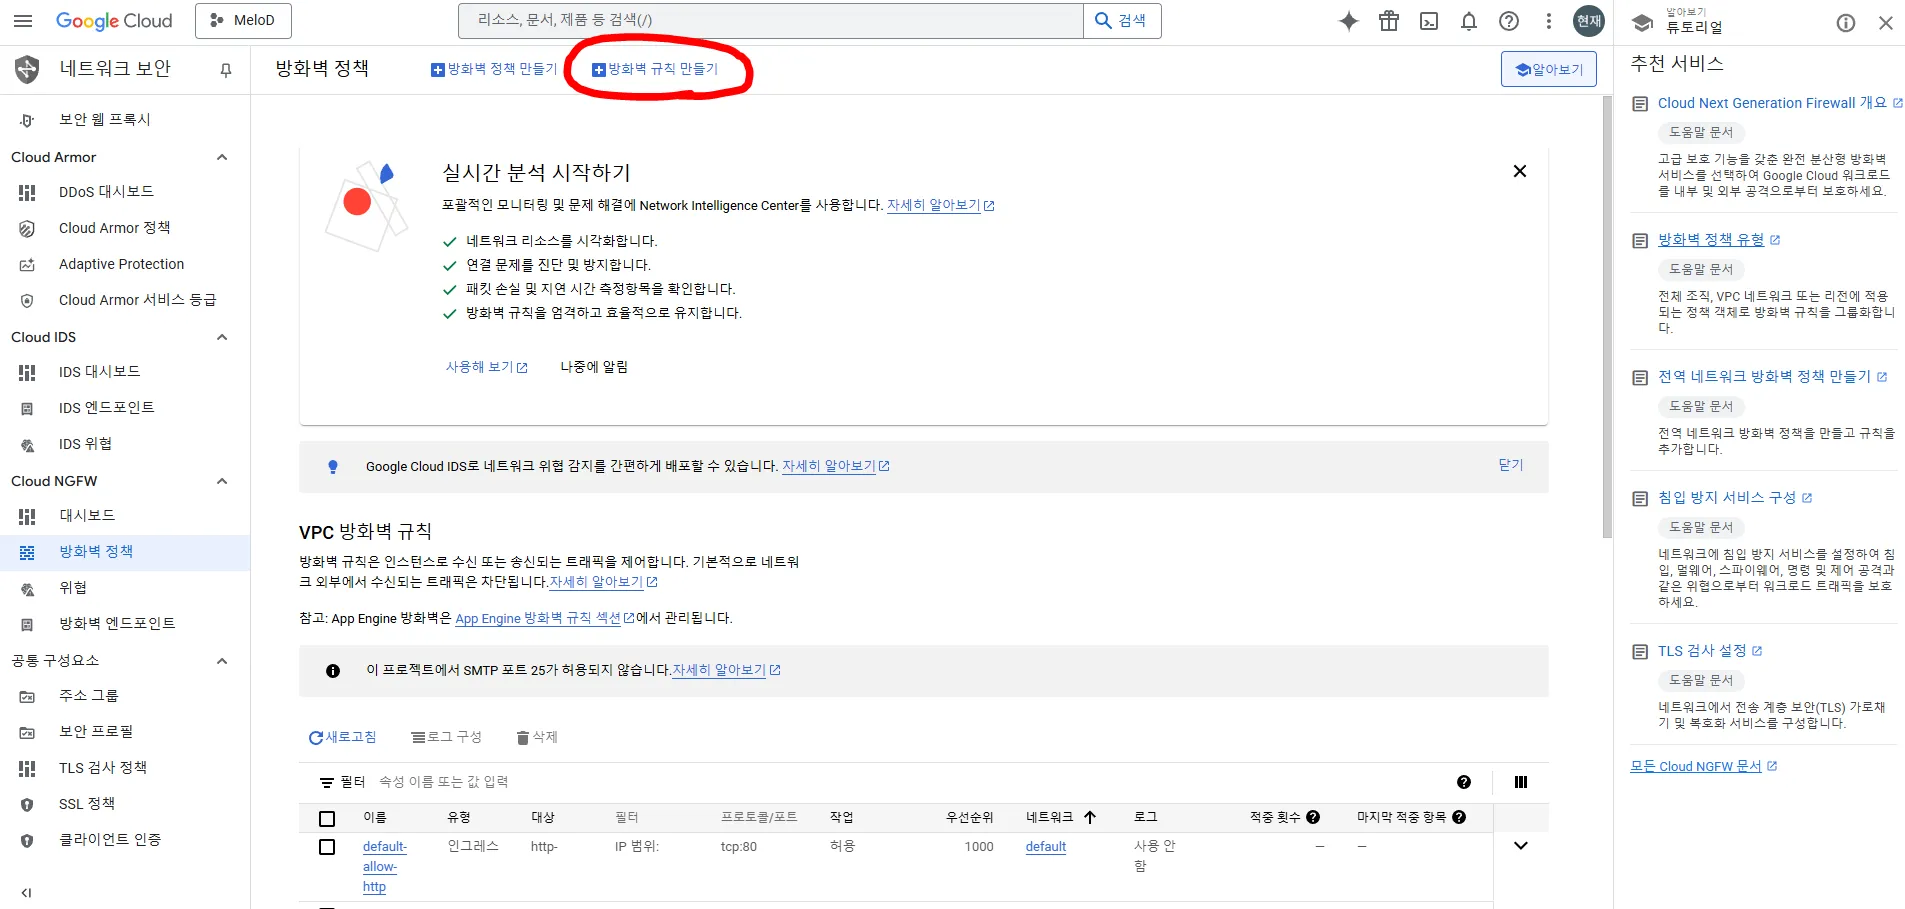Open the MeloD project selector

click(x=243, y=21)
